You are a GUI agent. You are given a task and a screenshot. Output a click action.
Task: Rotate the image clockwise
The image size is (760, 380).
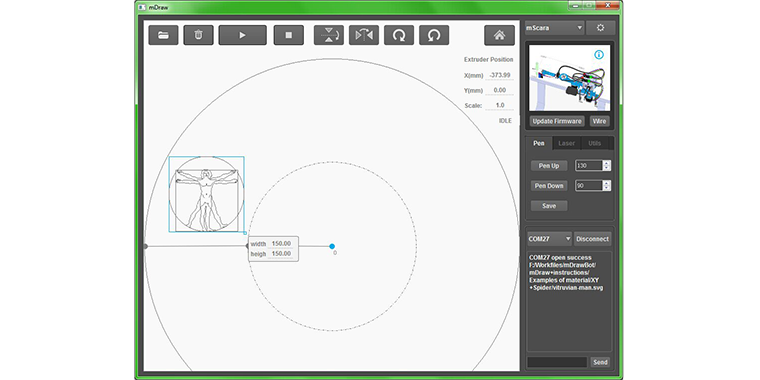399,35
